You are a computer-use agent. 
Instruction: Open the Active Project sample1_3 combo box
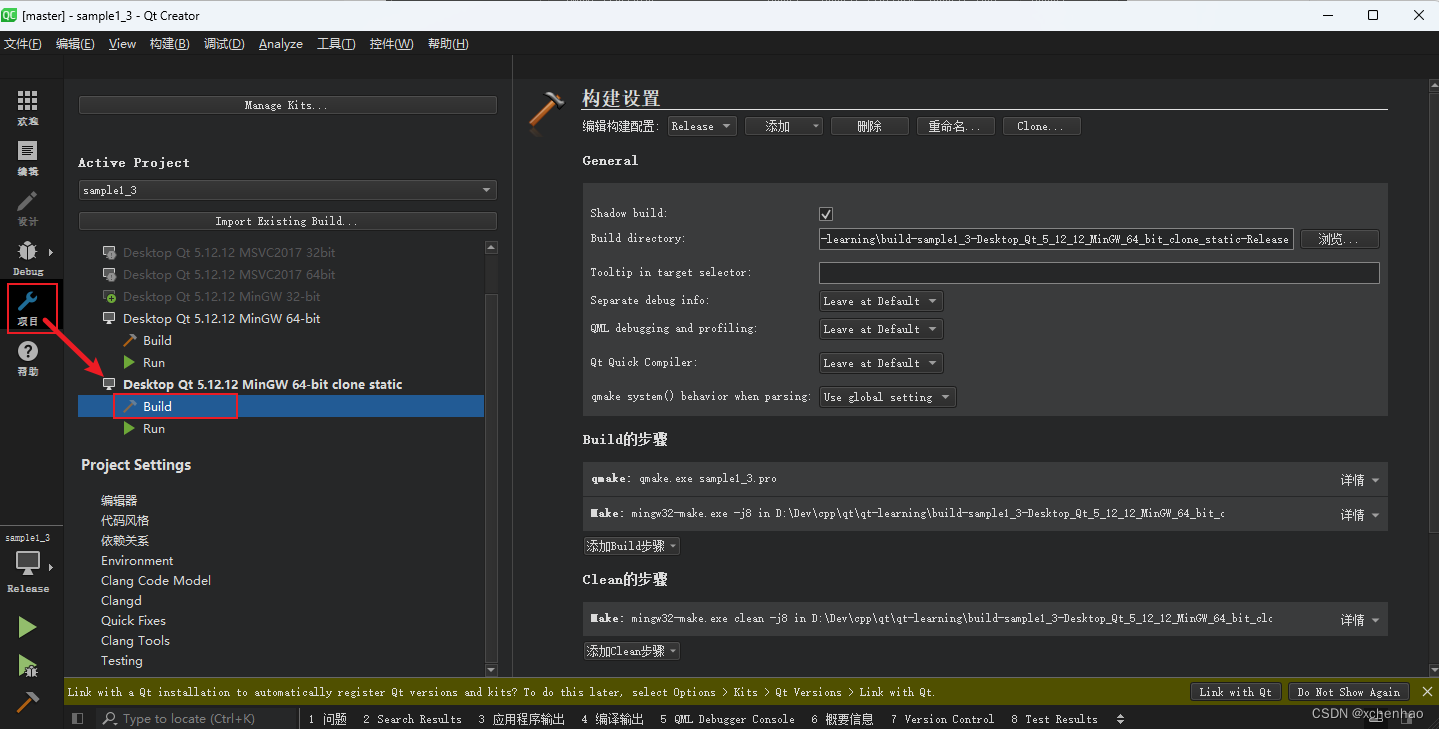coord(287,190)
